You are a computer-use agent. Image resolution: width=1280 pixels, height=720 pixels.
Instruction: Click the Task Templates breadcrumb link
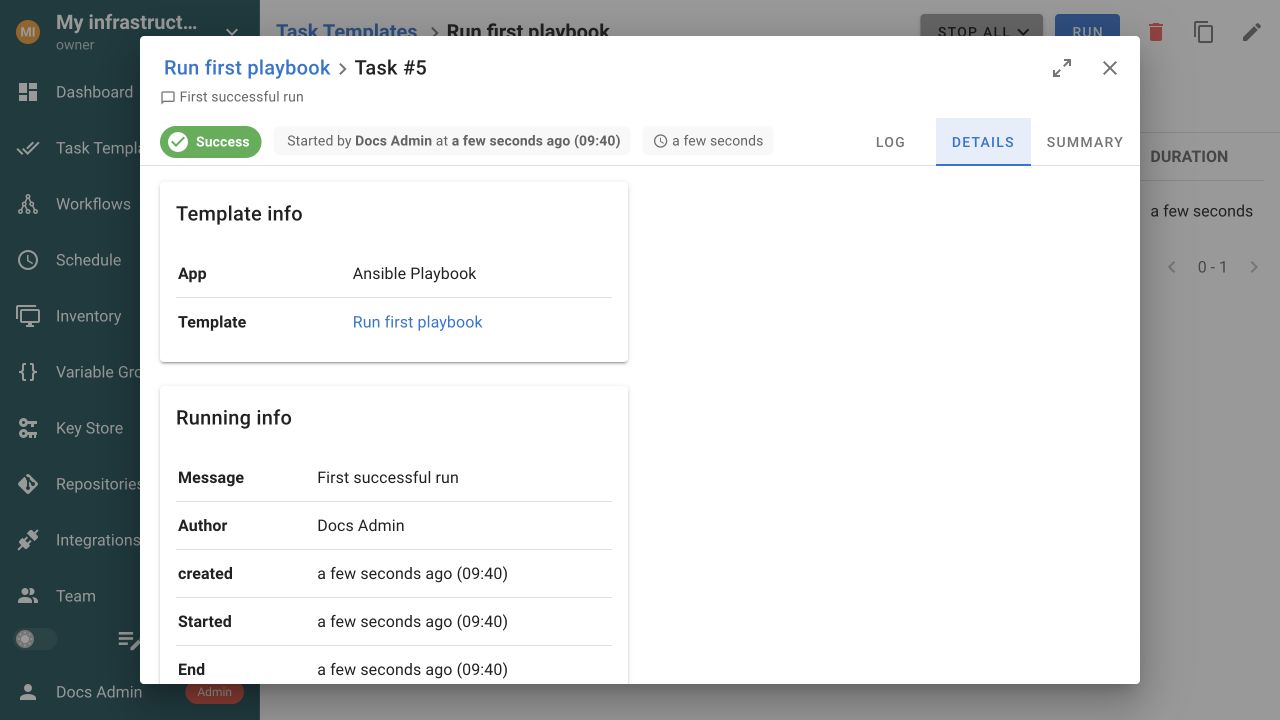[x=347, y=32]
